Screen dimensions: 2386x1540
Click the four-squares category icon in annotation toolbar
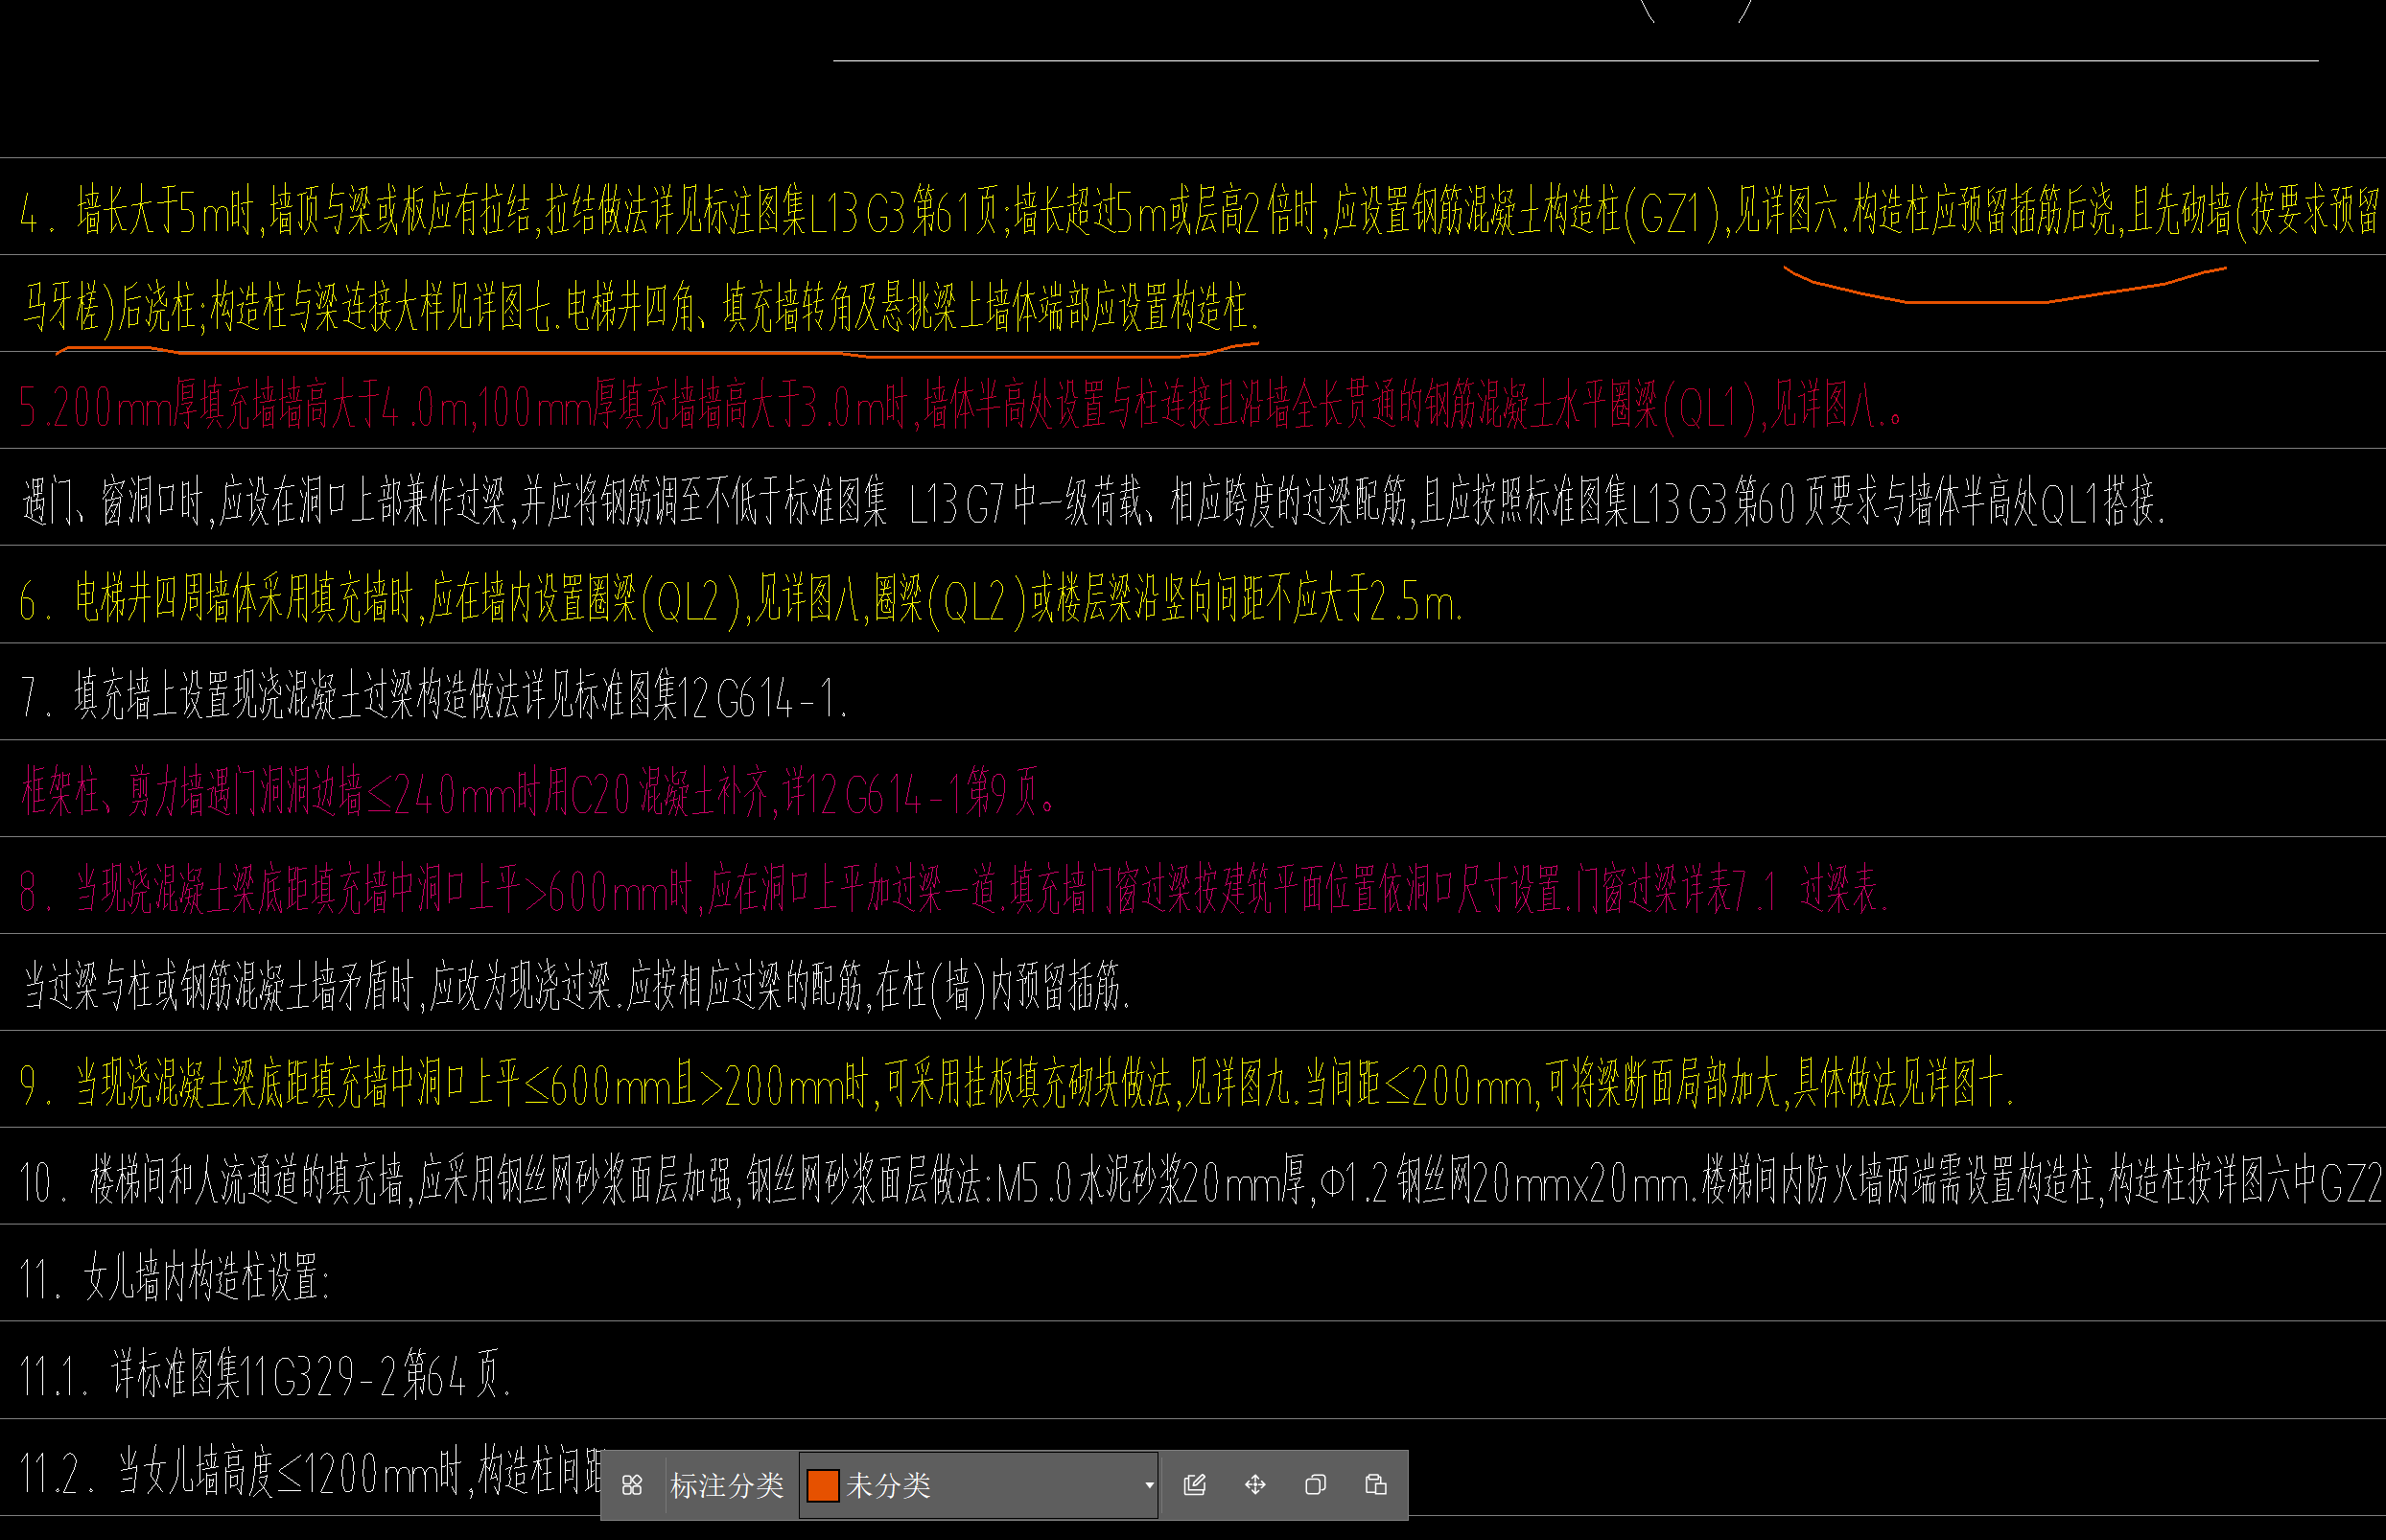(x=632, y=1485)
